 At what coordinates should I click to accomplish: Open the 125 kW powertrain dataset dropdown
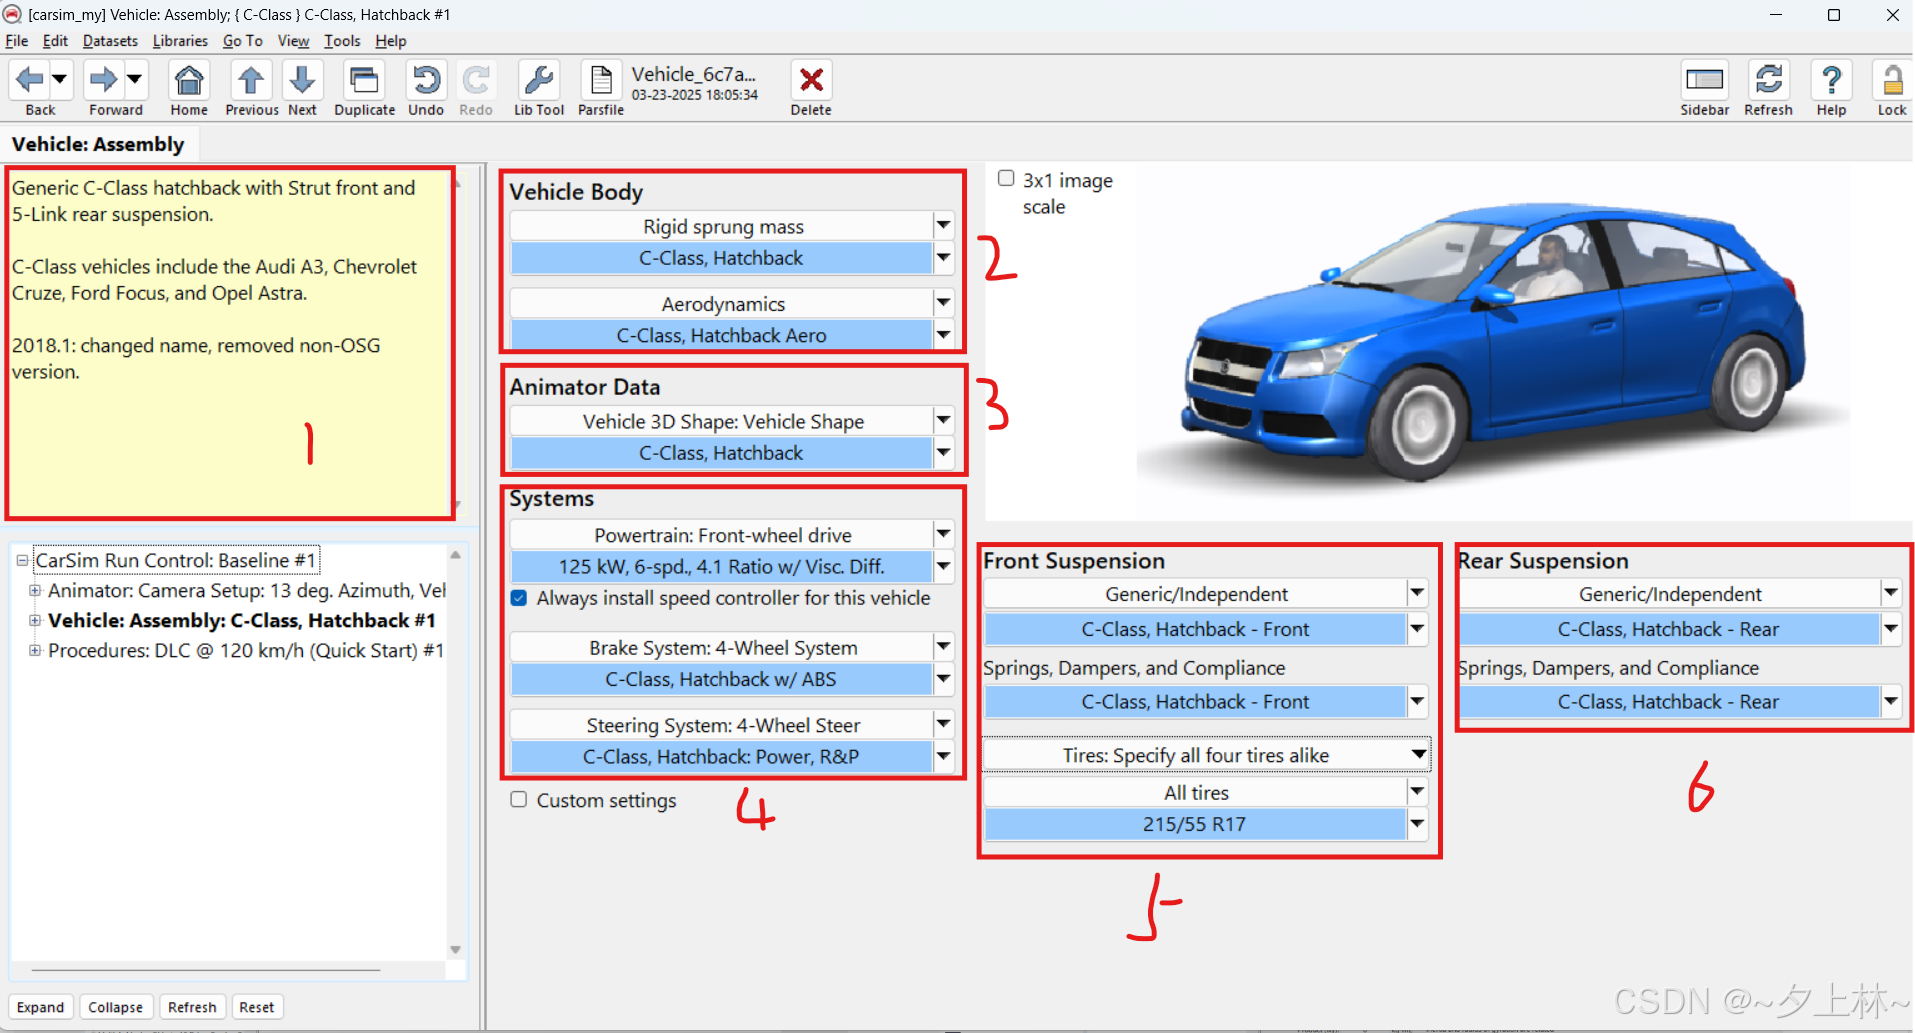tap(943, 567)
